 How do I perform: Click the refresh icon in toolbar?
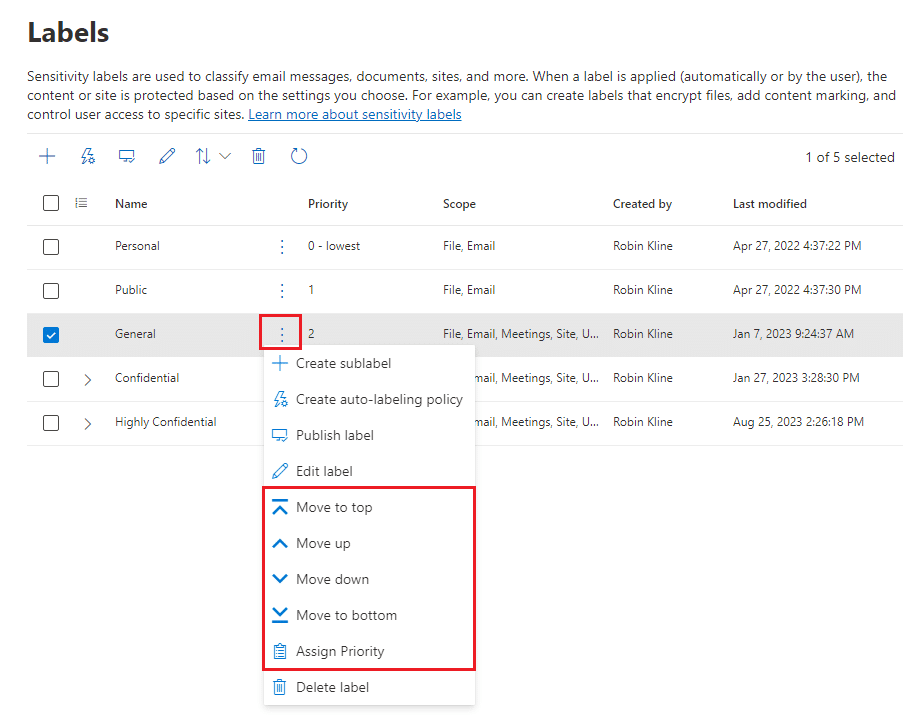(299, 156)
